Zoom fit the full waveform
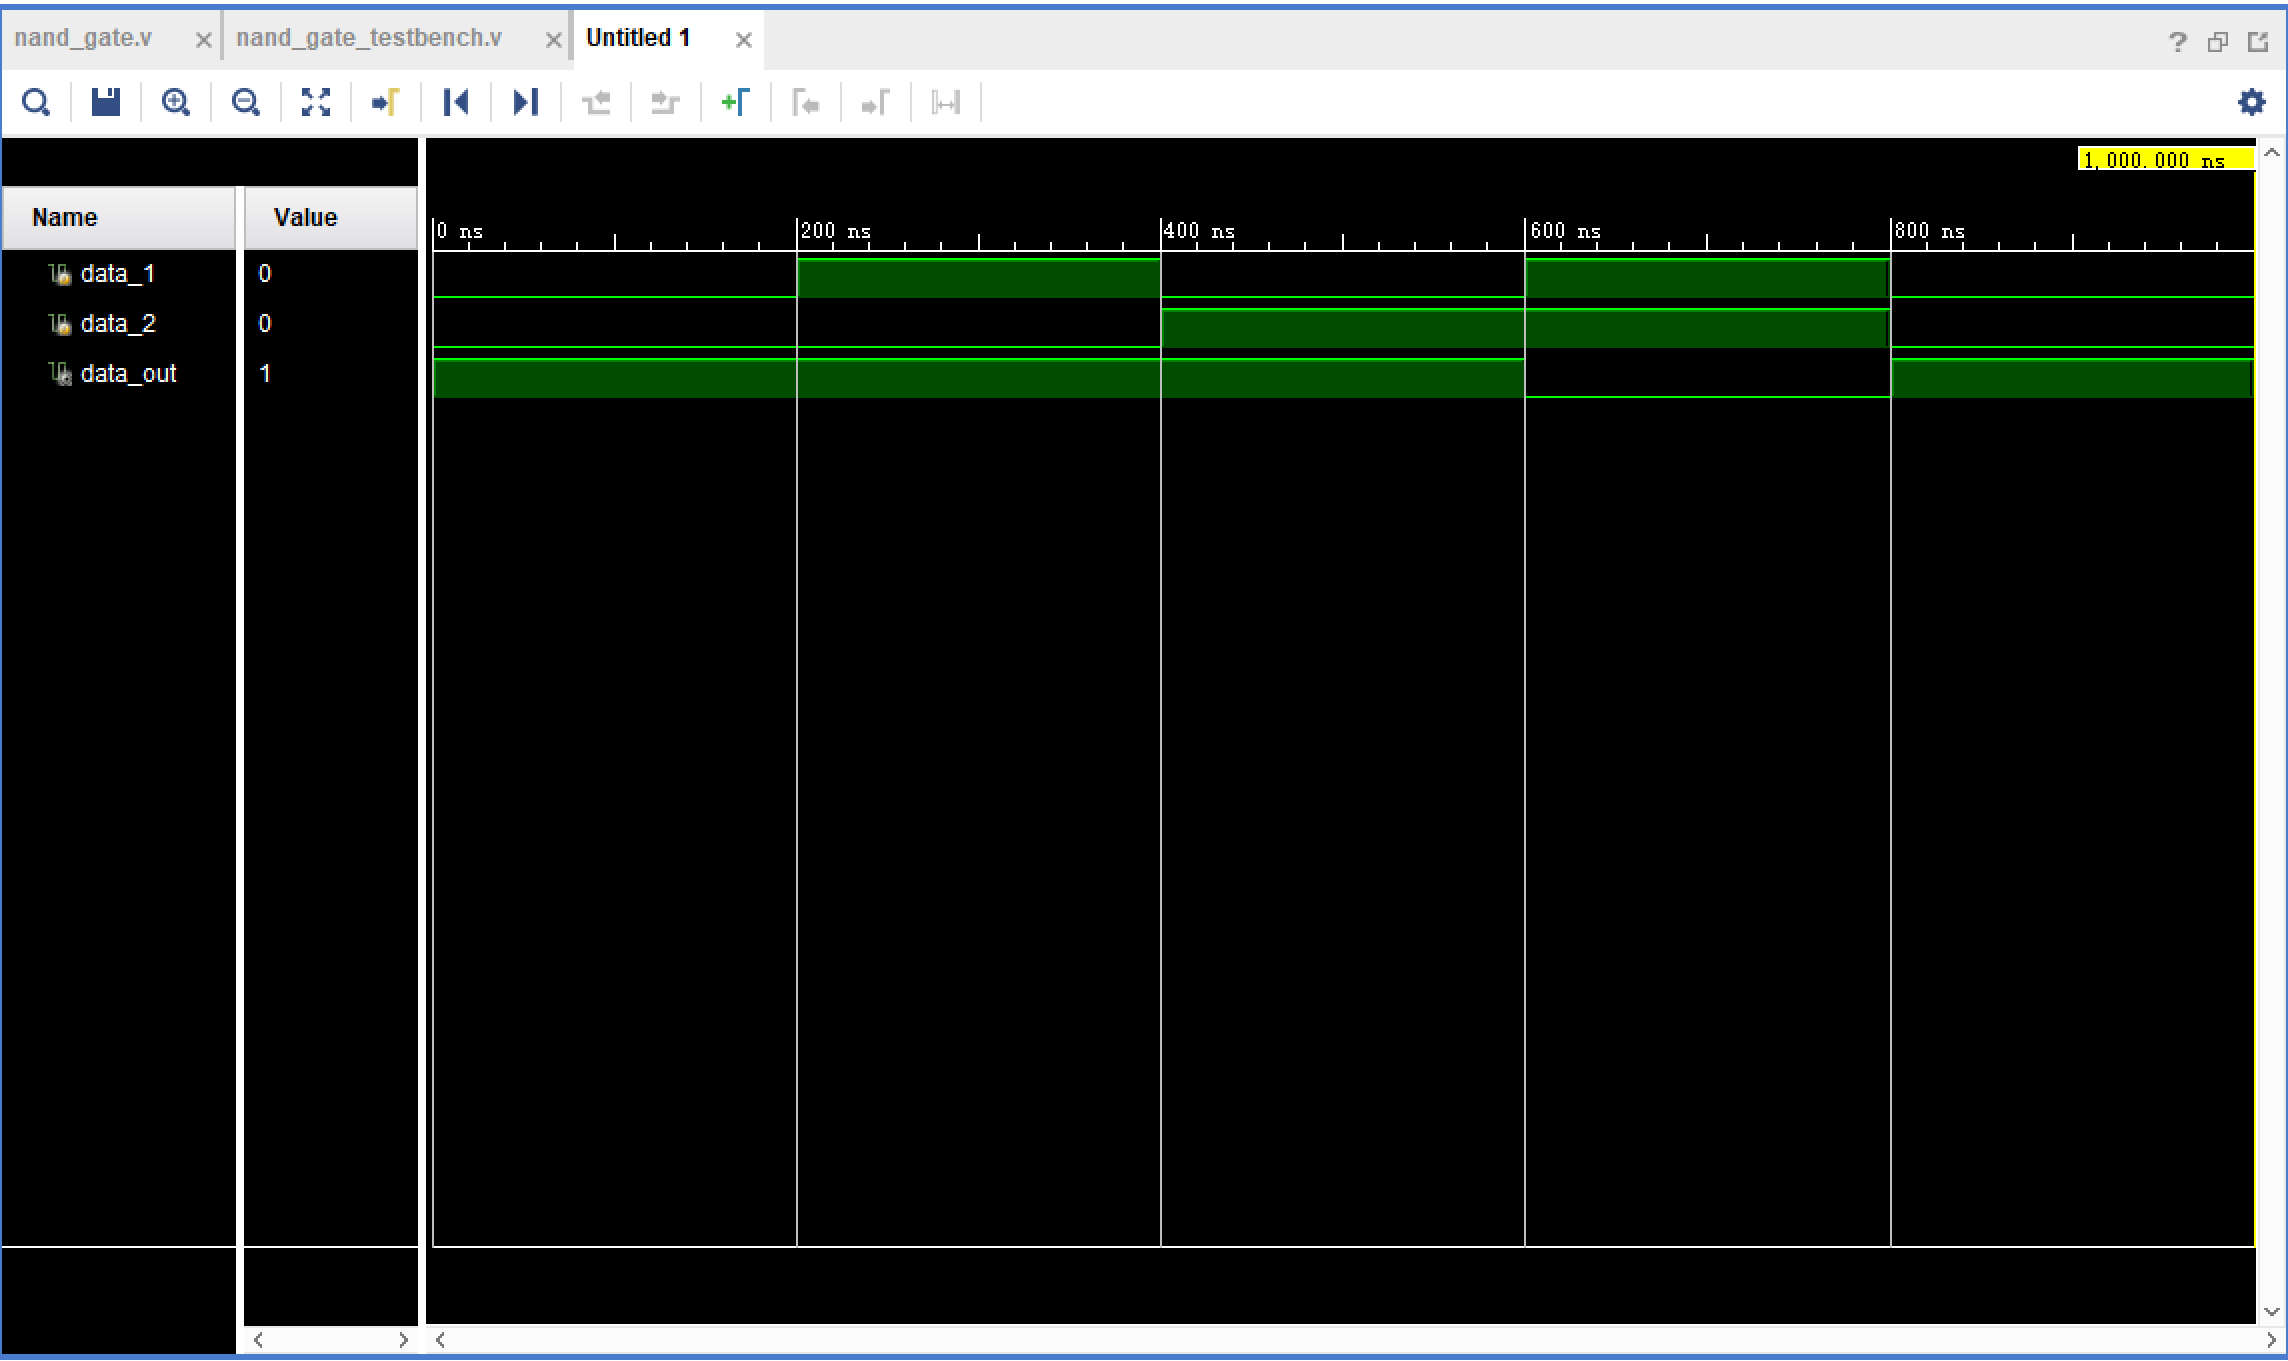The height and width of the screenshot is (1361, 2288). tap(316, 102)
